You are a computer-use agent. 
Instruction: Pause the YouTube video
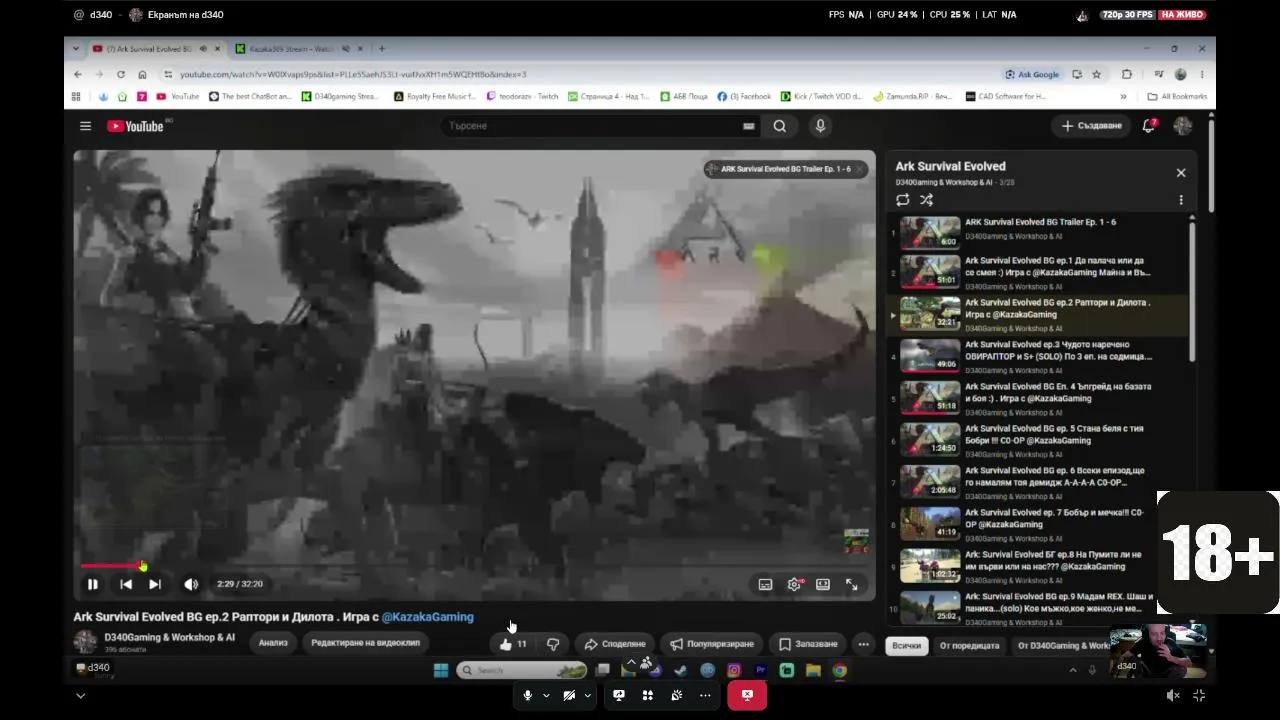[92, 585]
